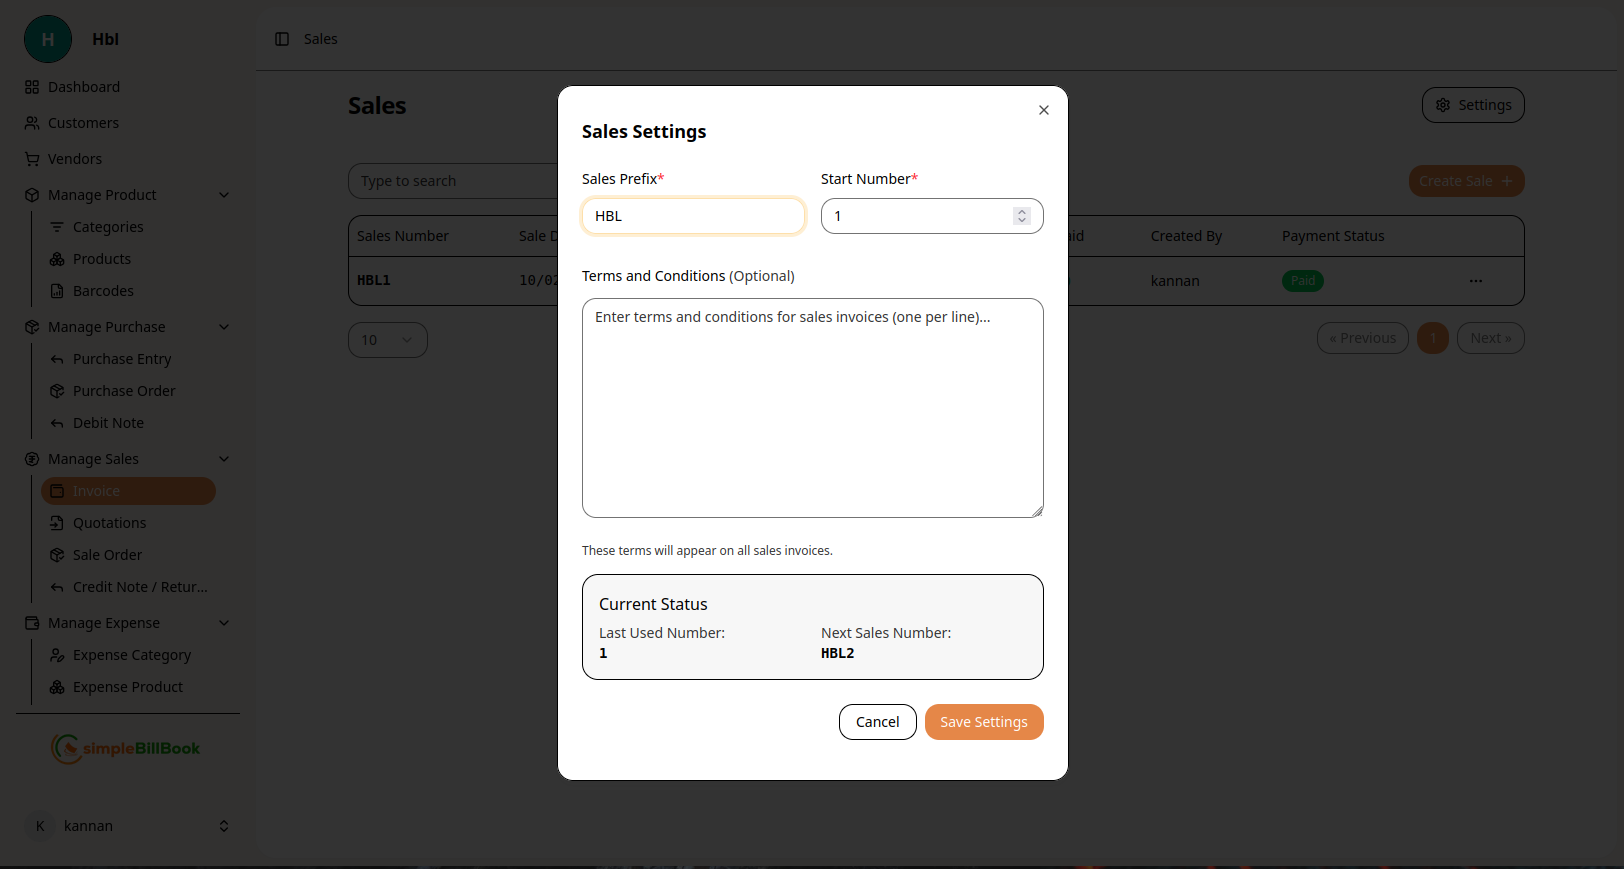1624x869 pixels.
Task: Go to Customers in the sidebar
Action: click(83, 123)
